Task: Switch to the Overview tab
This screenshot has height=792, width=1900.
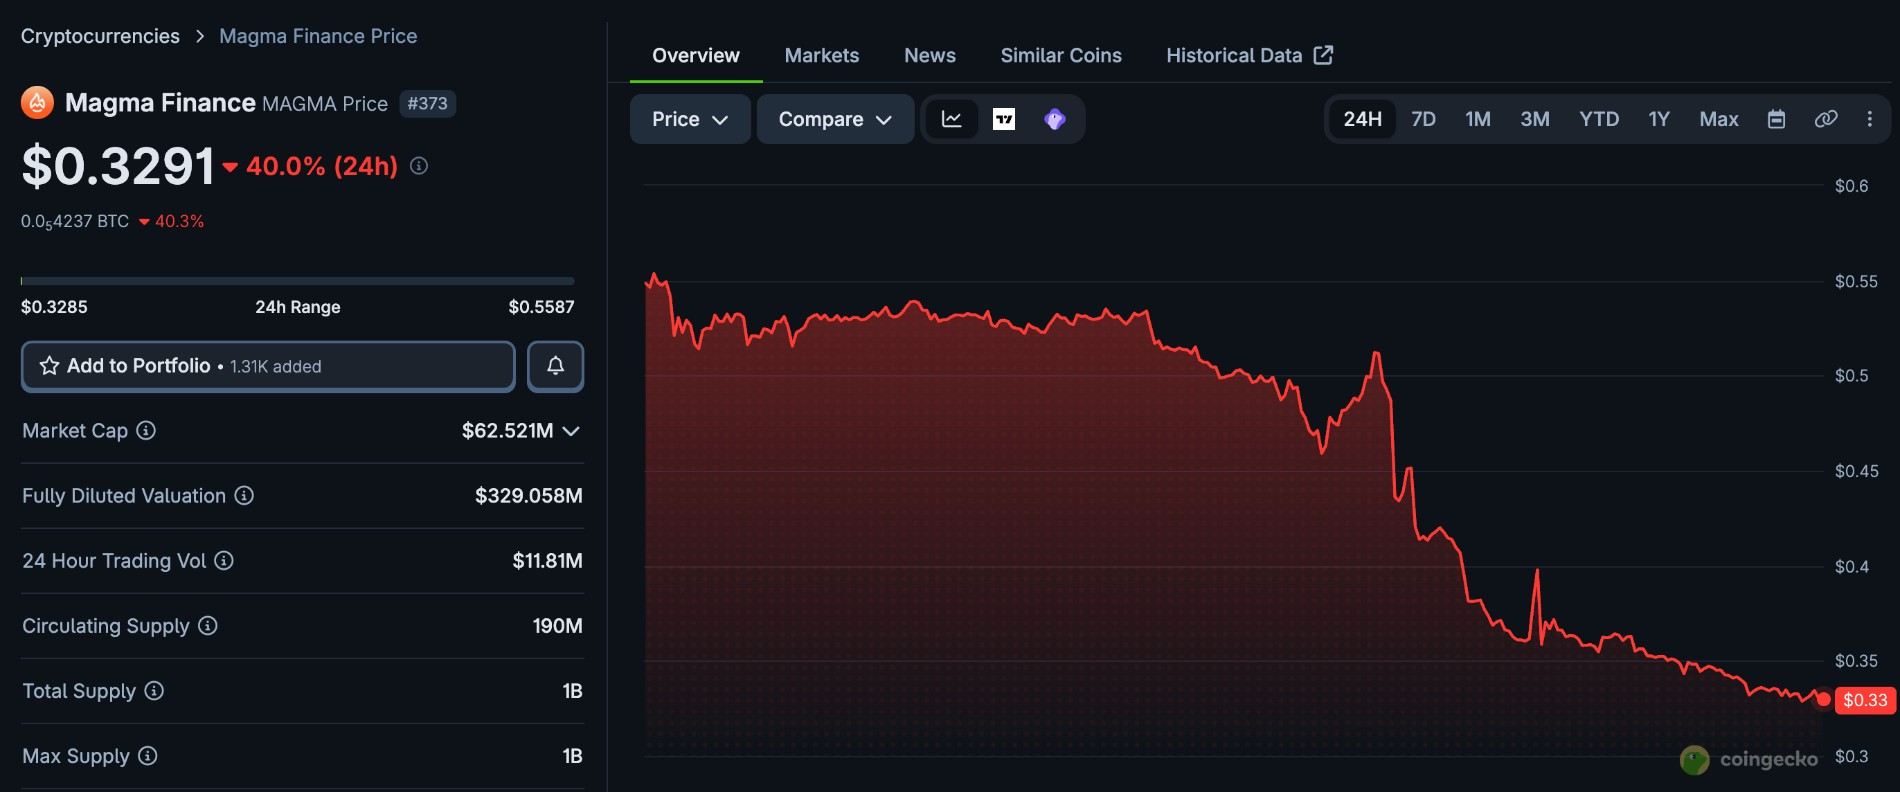Action: tap(696, 56)
